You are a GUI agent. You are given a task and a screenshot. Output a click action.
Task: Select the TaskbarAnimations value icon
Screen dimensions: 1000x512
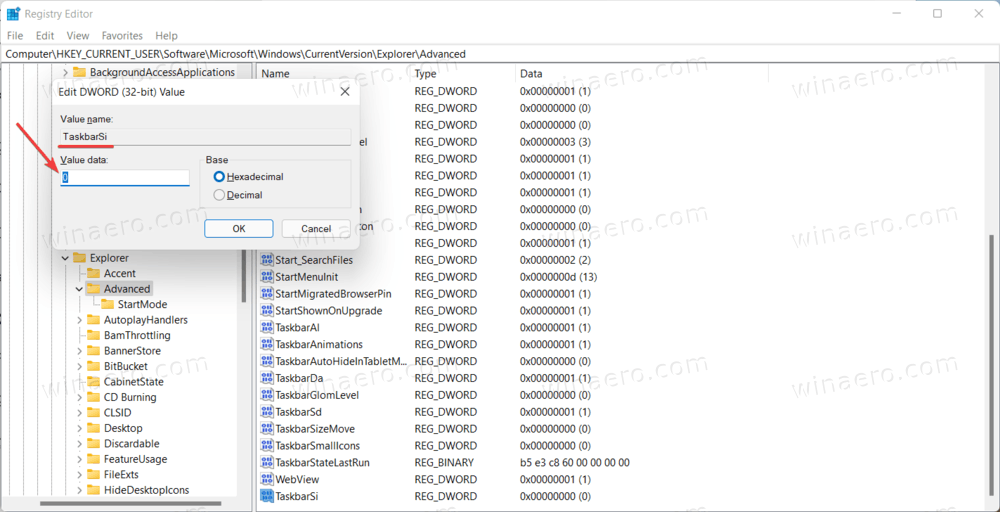pos(267,344)
